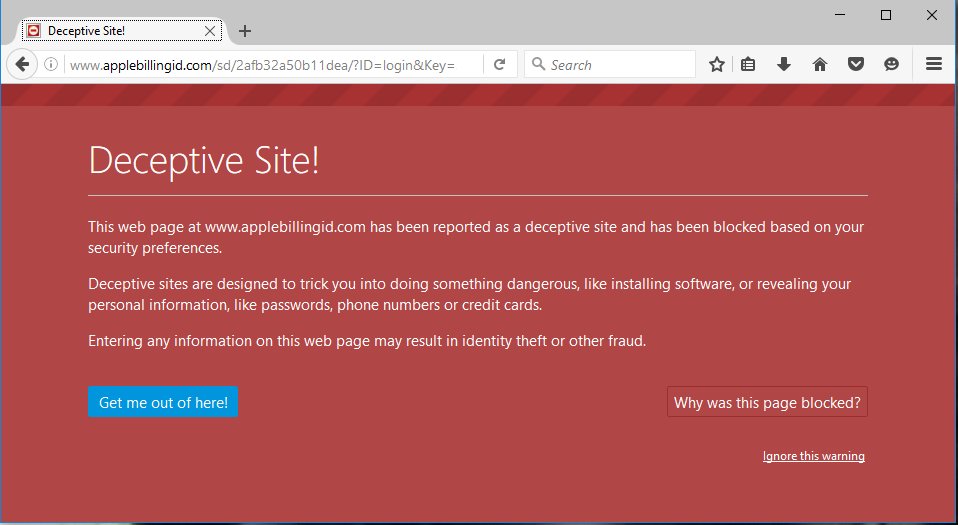Select the Deceptive Site! tab
The width and height of the screenshot is (958, 525).
(122, 31)
